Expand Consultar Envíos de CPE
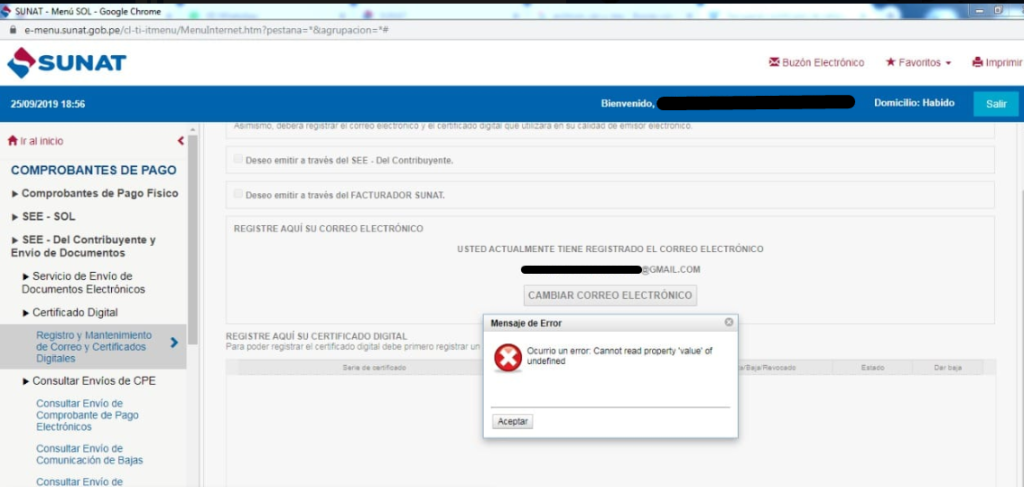The width and height of the screenshot is (1024, 487). click(89, 381)
